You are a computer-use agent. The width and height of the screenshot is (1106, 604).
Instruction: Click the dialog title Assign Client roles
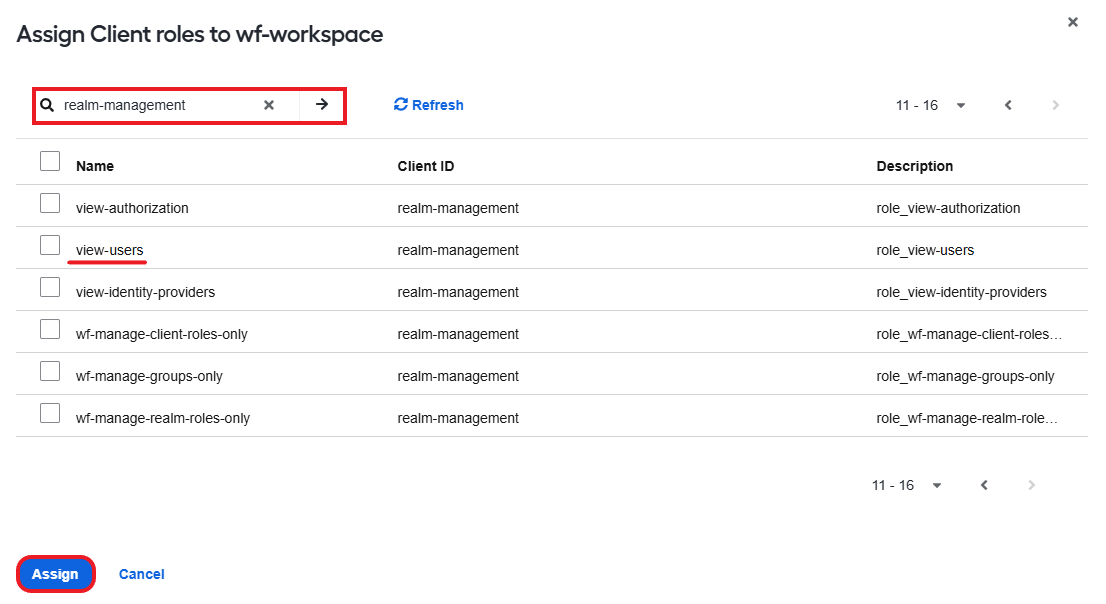(200, 34)
